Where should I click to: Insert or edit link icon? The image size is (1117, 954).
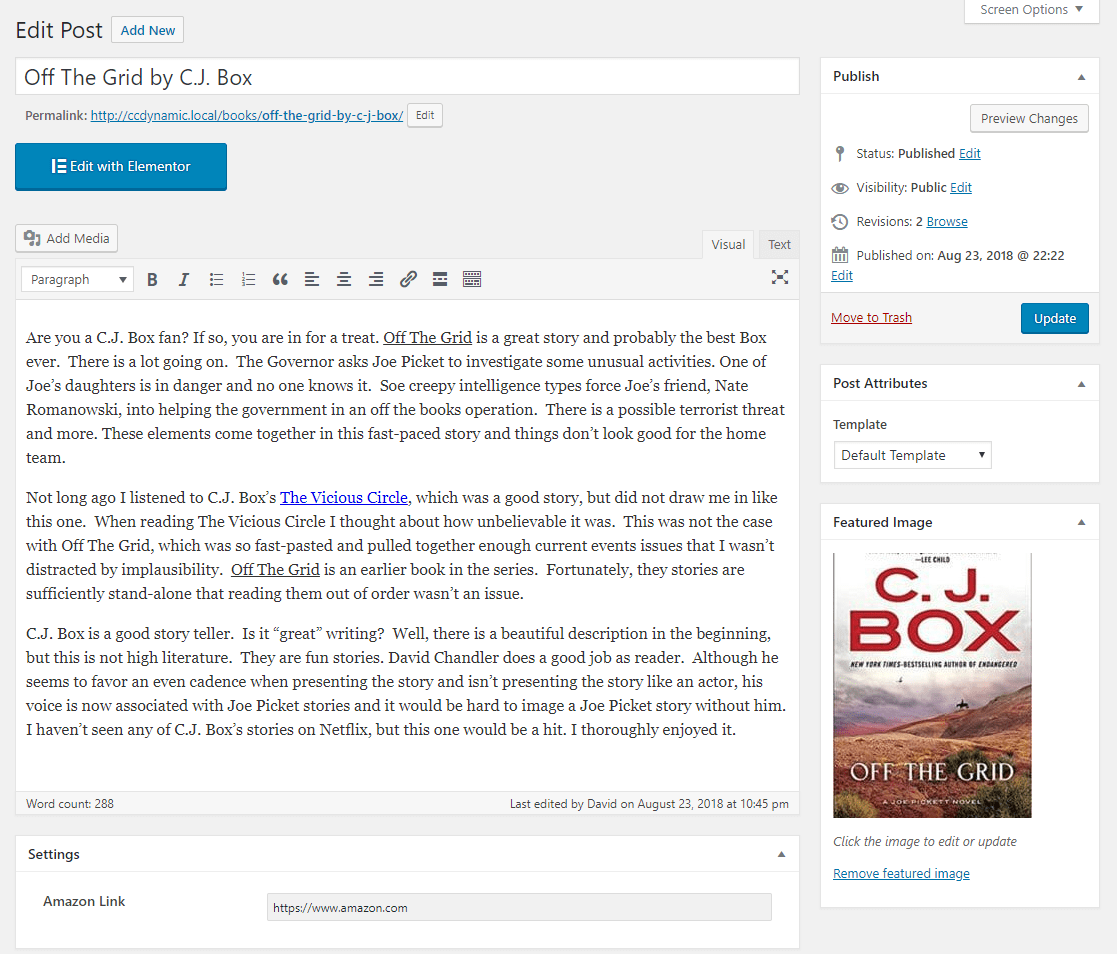click(408, 279)
